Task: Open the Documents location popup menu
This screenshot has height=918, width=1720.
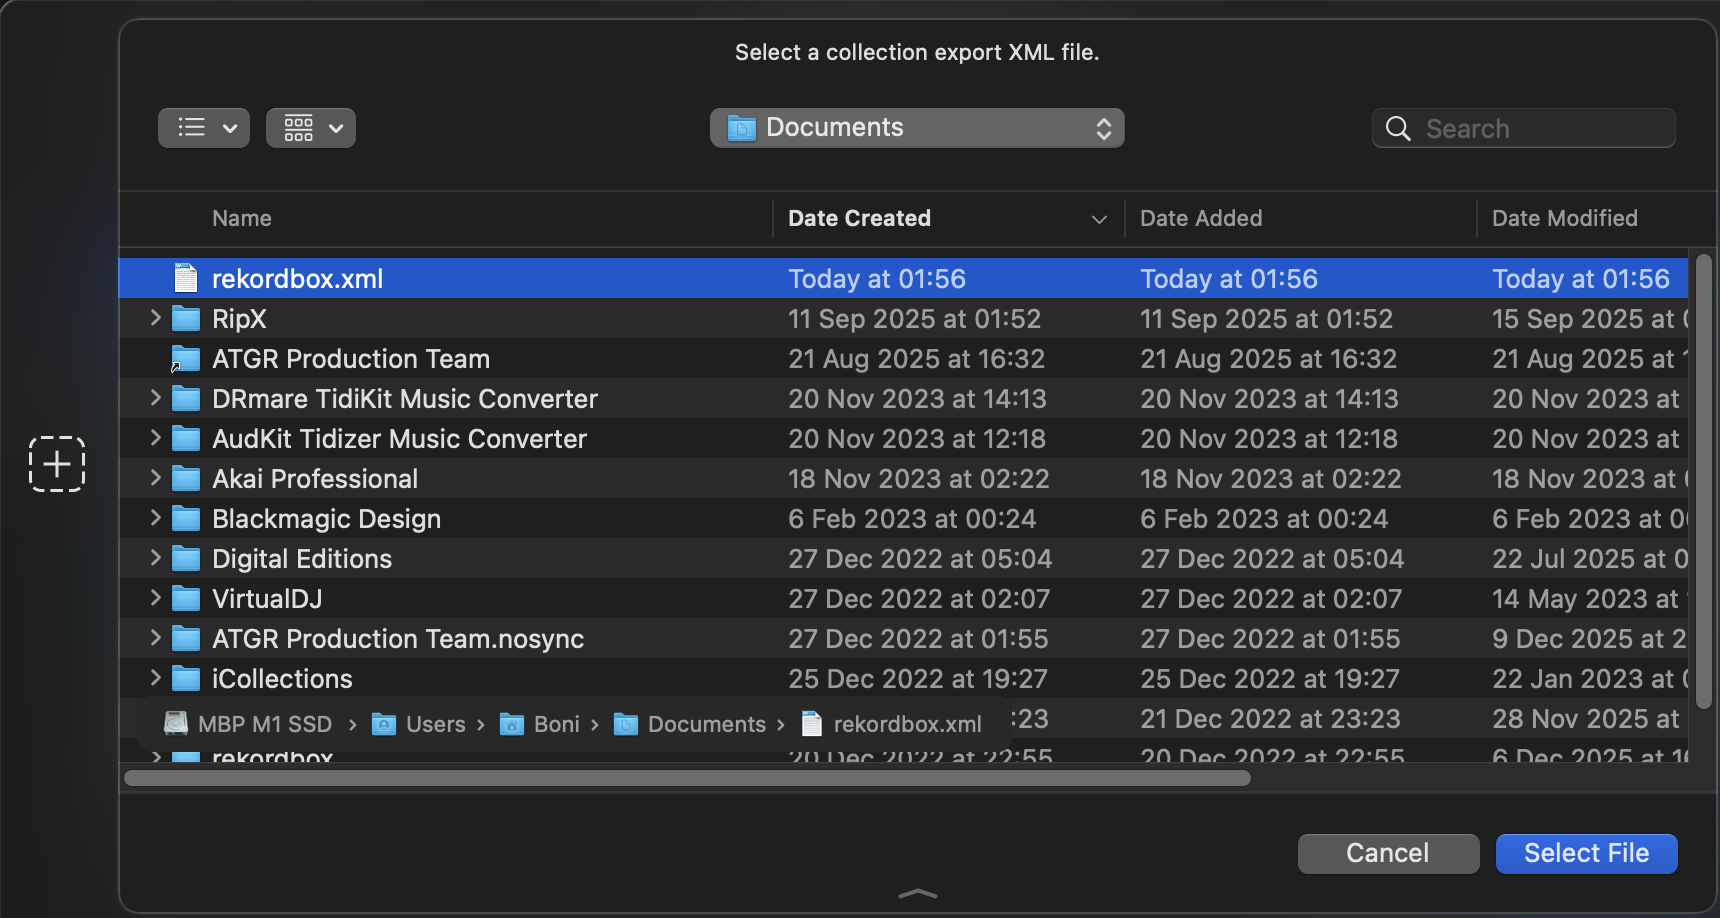Action: click(x=917, y=128)
